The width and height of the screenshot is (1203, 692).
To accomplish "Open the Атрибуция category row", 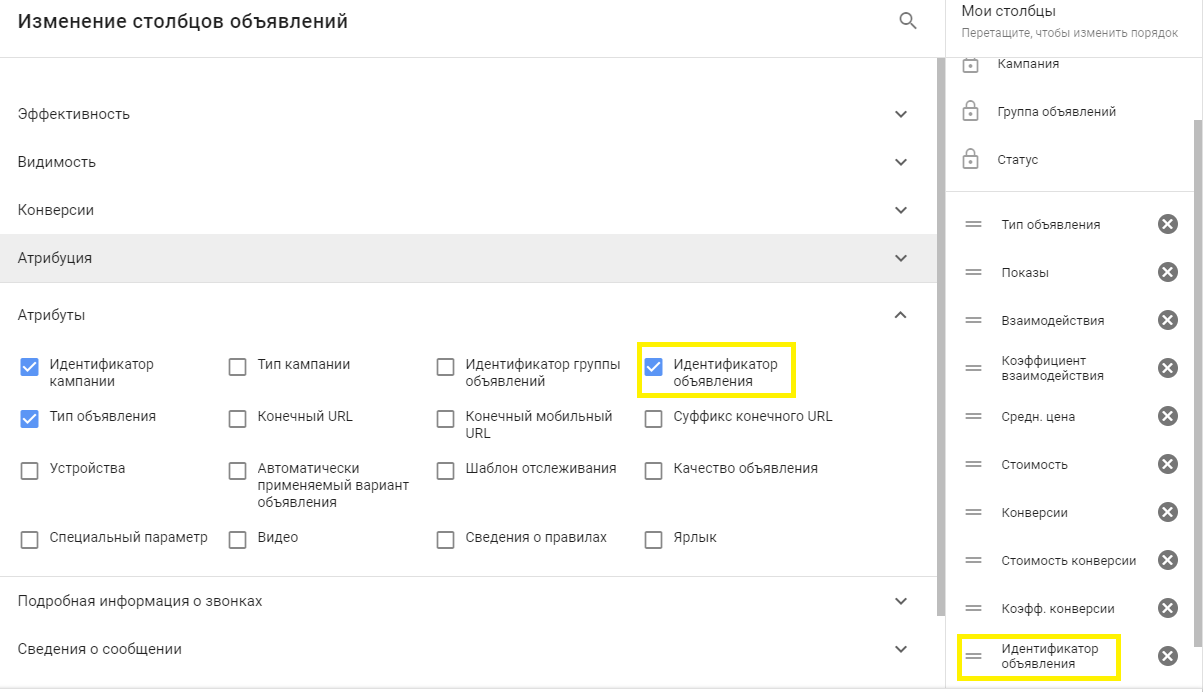I will (55, 258).
